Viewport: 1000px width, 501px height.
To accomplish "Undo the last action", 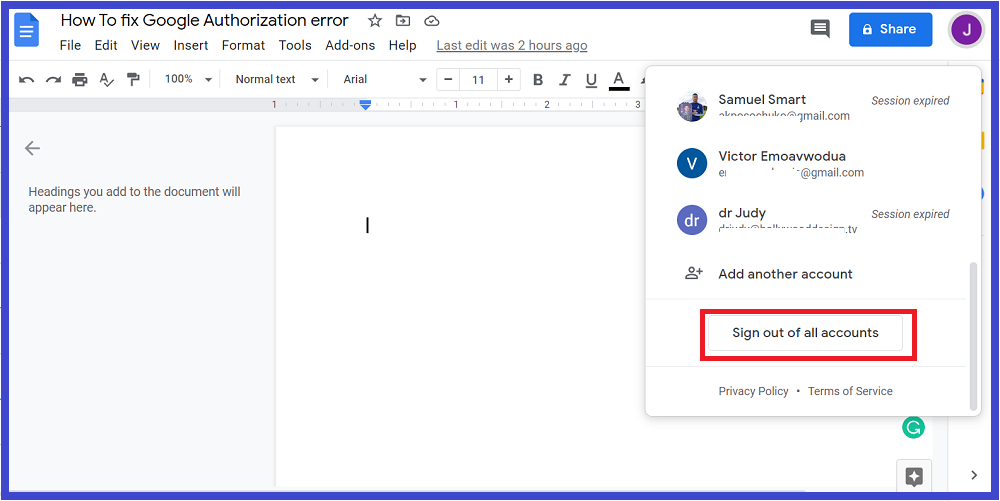I will click(x=27, y=80).
